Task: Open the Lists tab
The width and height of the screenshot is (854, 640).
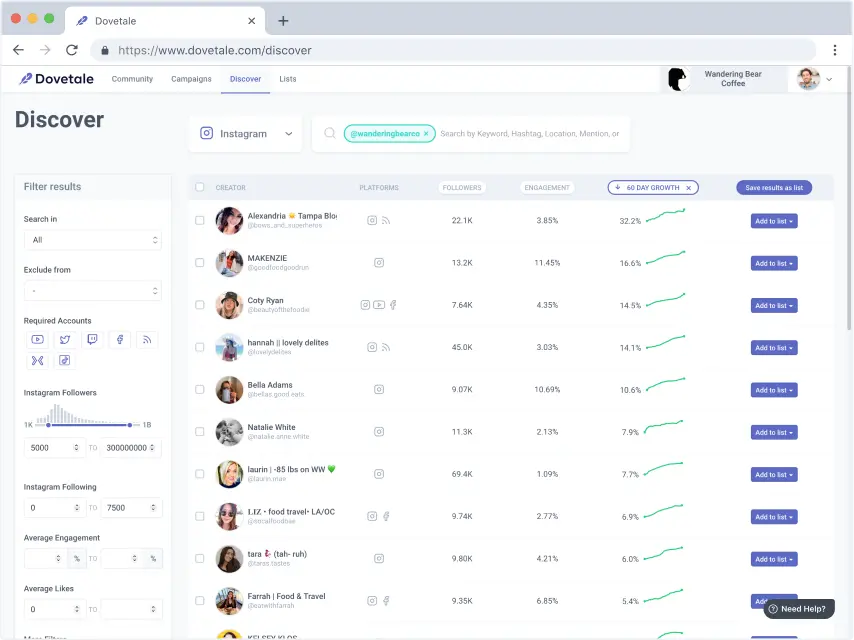Action: (x=288, y=79)
